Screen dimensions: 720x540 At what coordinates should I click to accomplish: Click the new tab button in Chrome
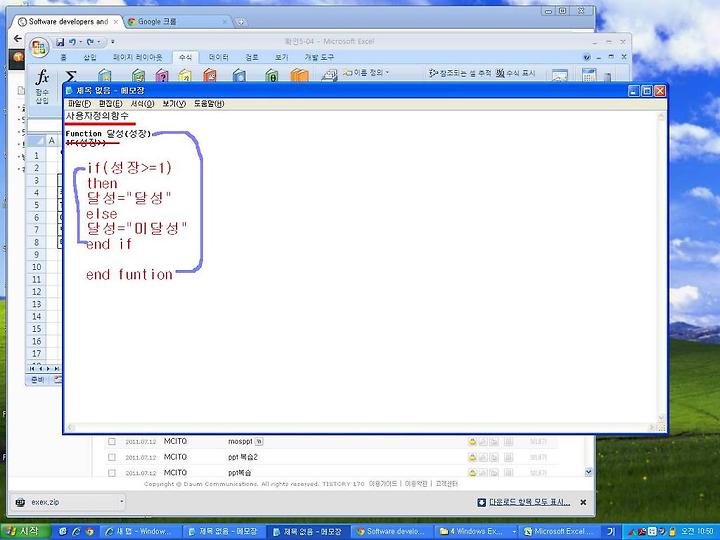[x=240, y=22]
